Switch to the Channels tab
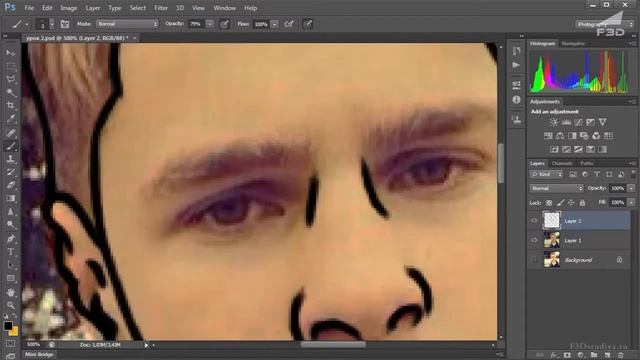This screenshot has height=360, width=640. pyautogui.click(x=562, y=163)
